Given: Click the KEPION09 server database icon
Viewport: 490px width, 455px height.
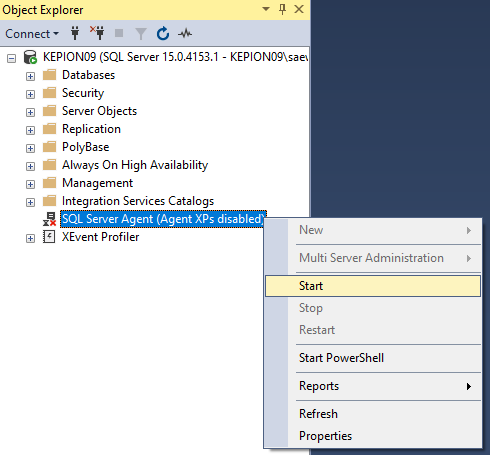Looking at the screenshot, I should [30, 57].
